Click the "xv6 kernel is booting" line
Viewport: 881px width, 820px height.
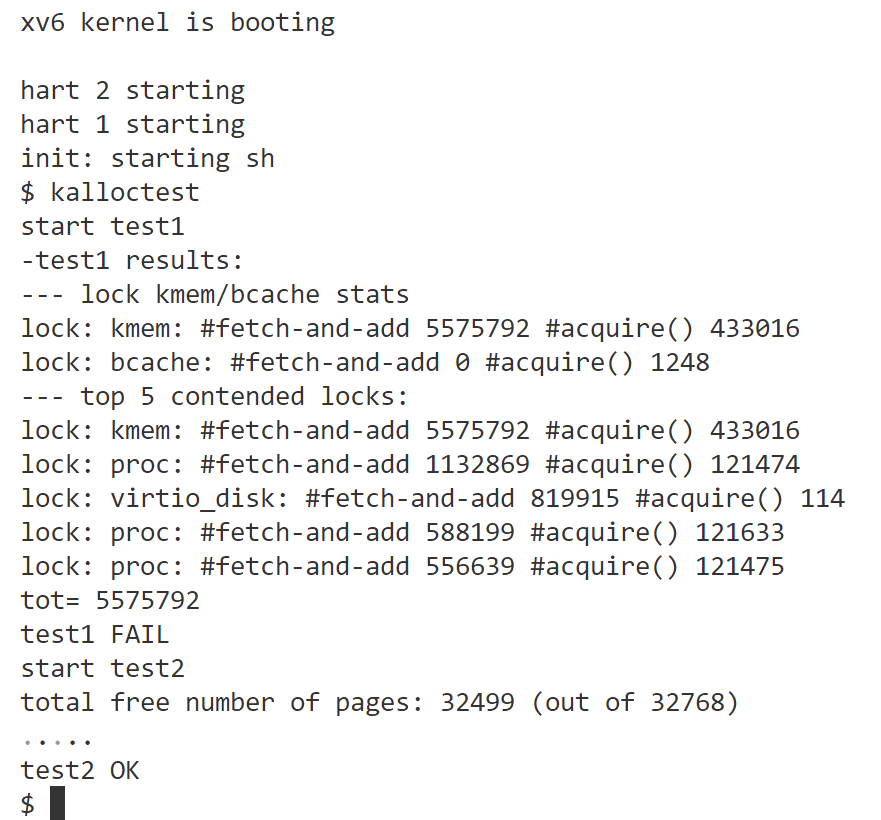coord(177,22)
